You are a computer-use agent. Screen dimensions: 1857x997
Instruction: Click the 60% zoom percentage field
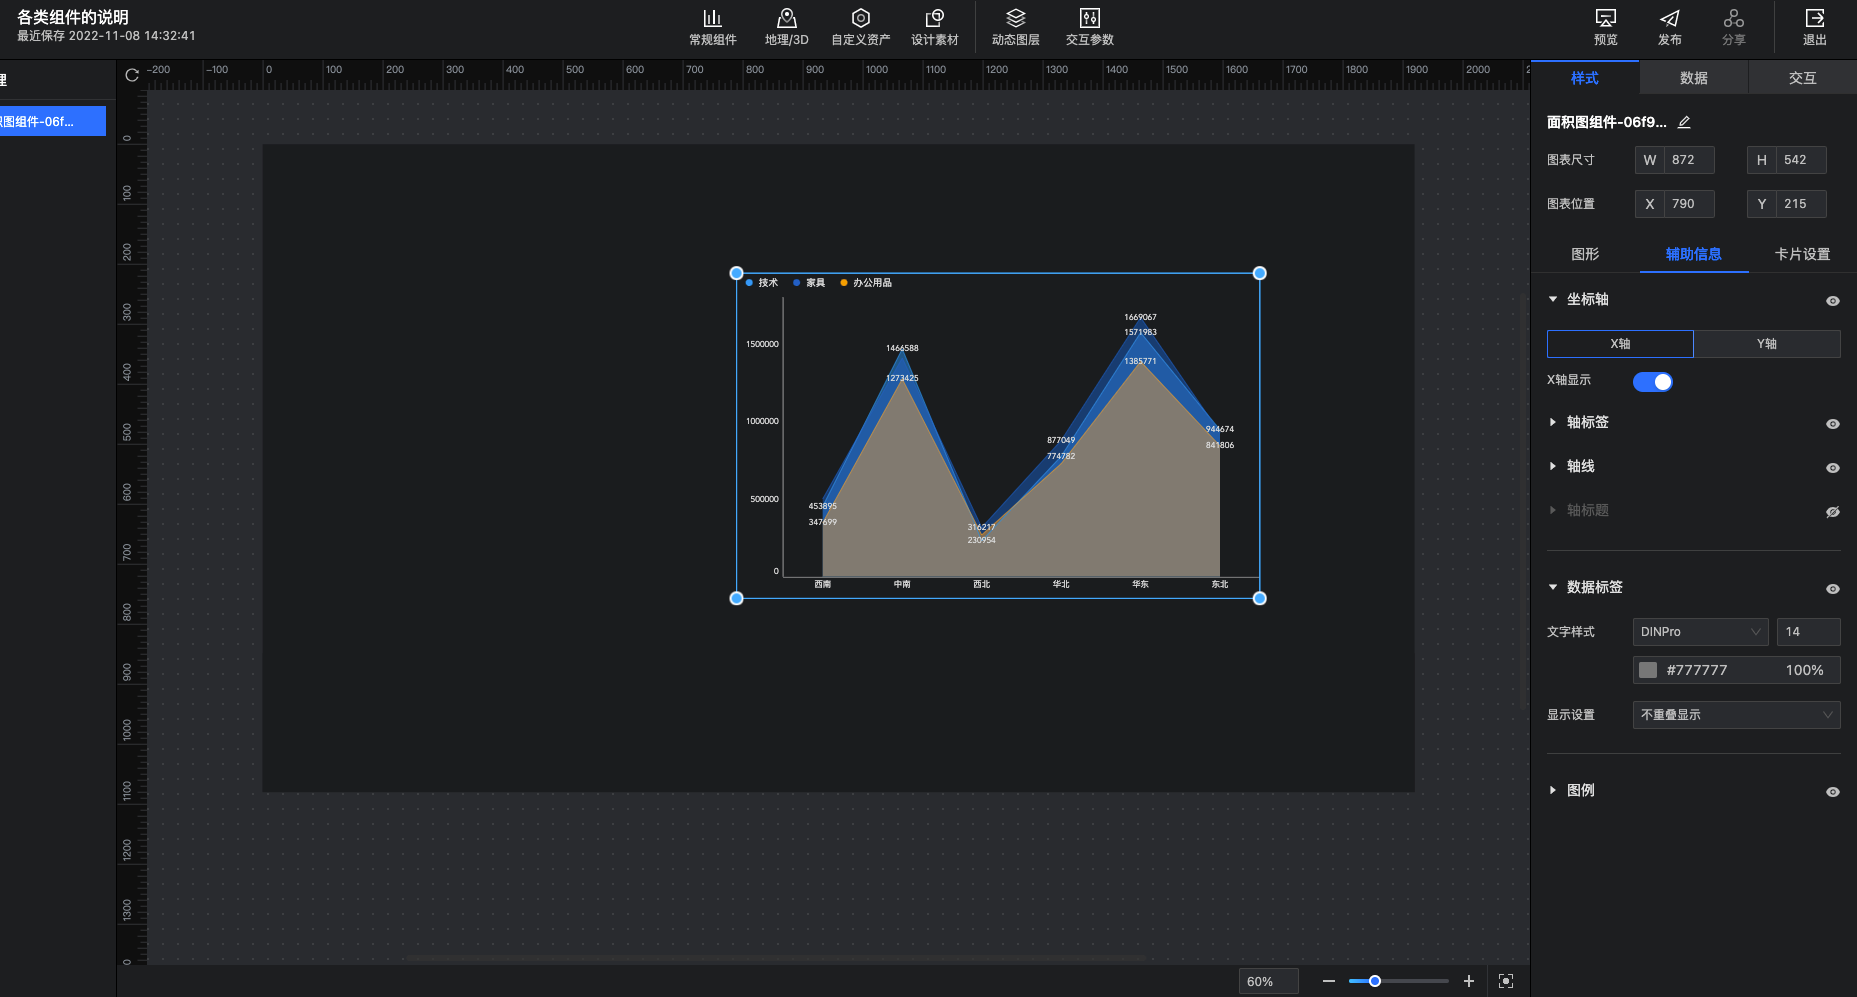coord(1268,981)
